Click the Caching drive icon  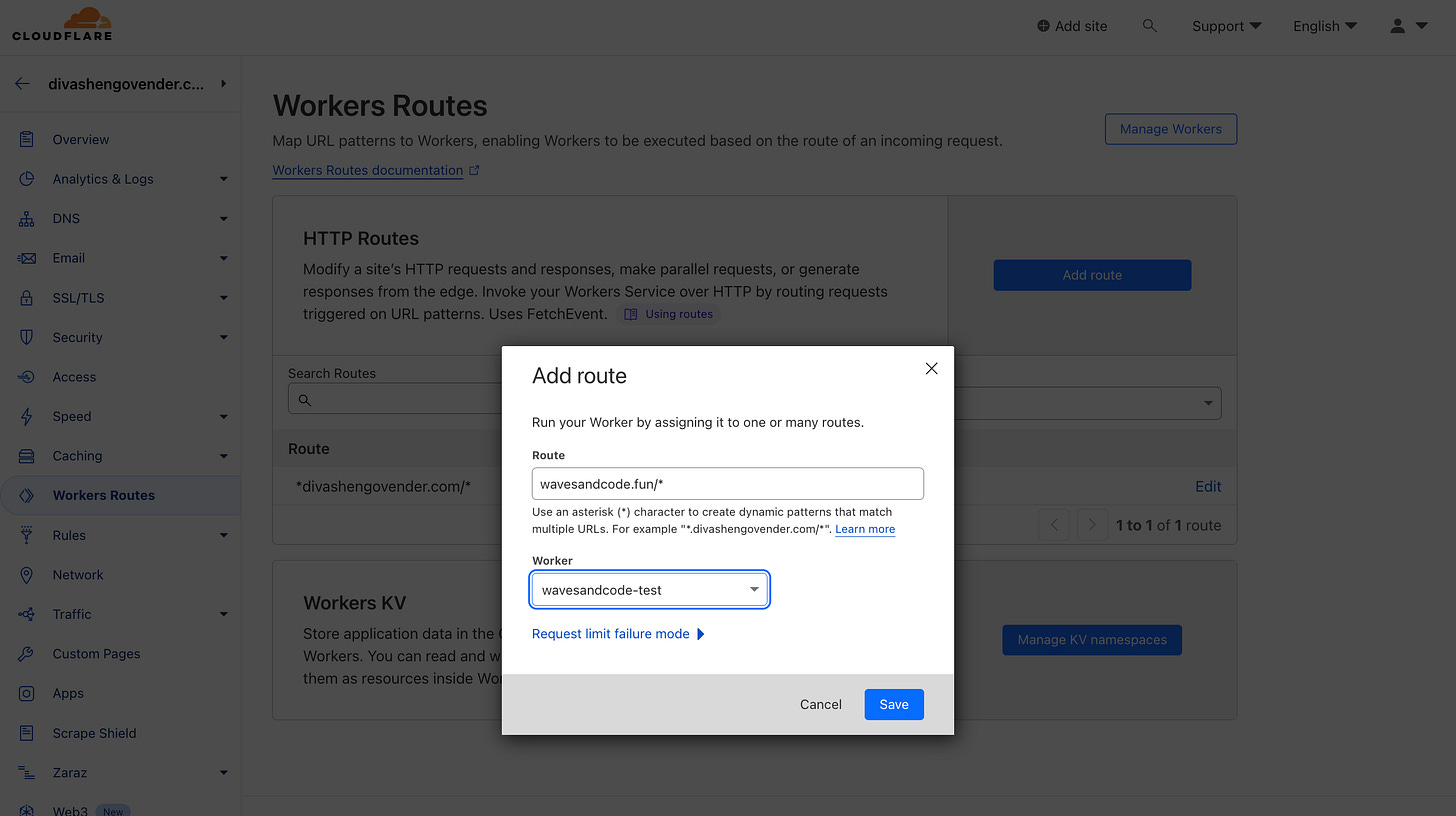pos(27,456)
